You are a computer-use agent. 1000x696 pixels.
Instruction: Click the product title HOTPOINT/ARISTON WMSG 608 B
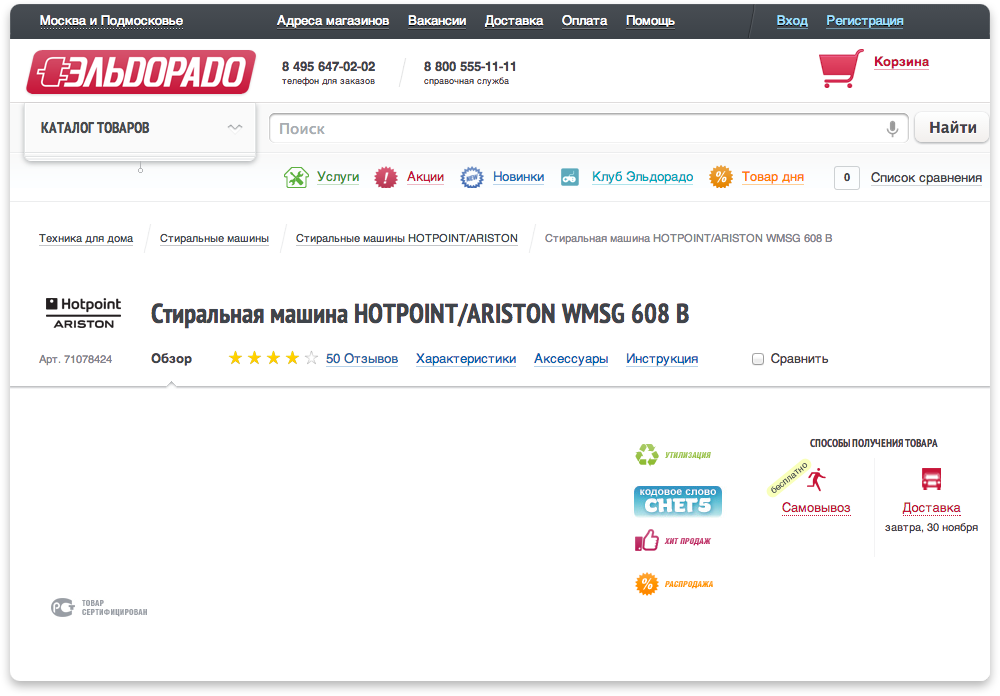click(420, 314)
